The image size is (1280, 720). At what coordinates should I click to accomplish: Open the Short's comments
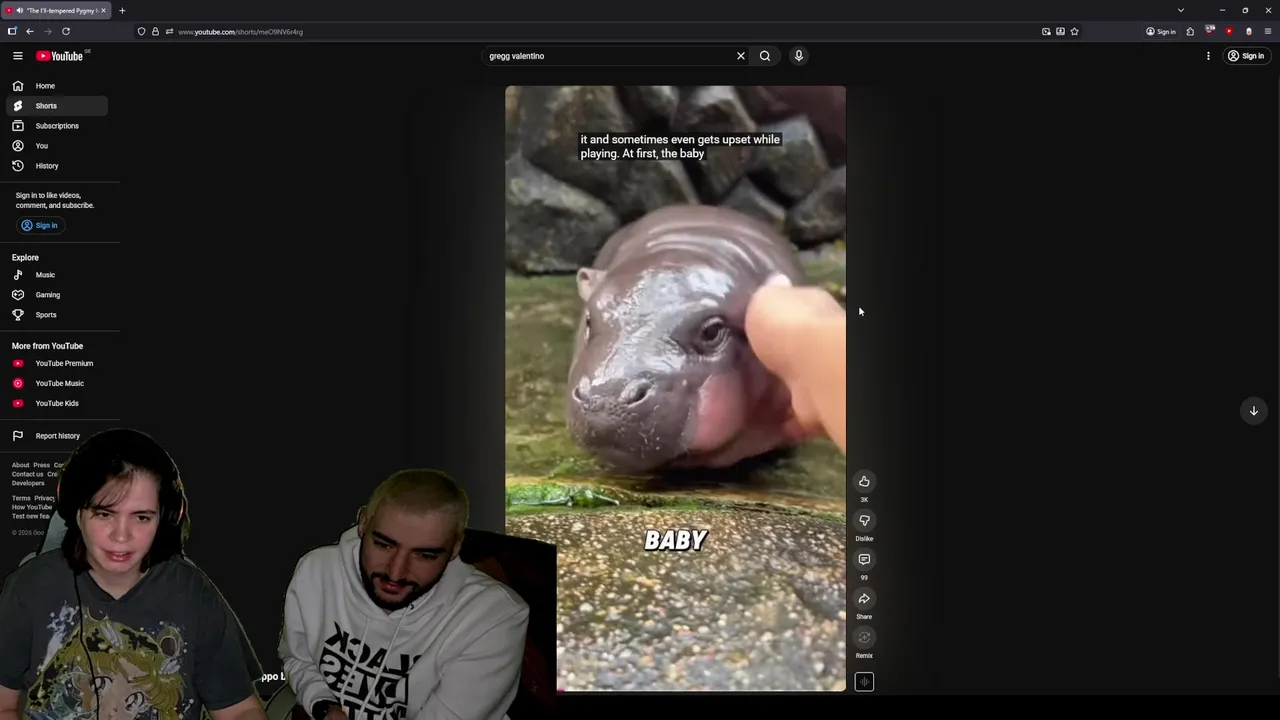(x=864, y=560)
